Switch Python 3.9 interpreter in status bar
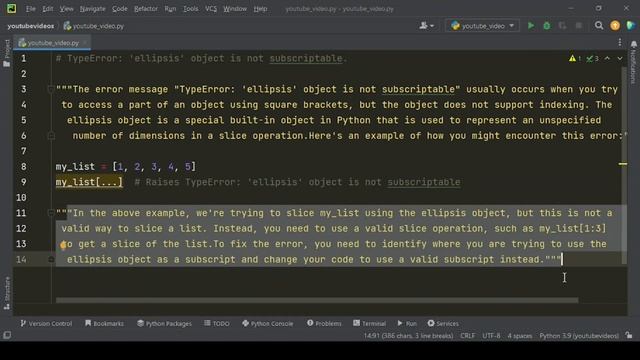Screen dimensions: 640x360 click(x=579, y=336)
